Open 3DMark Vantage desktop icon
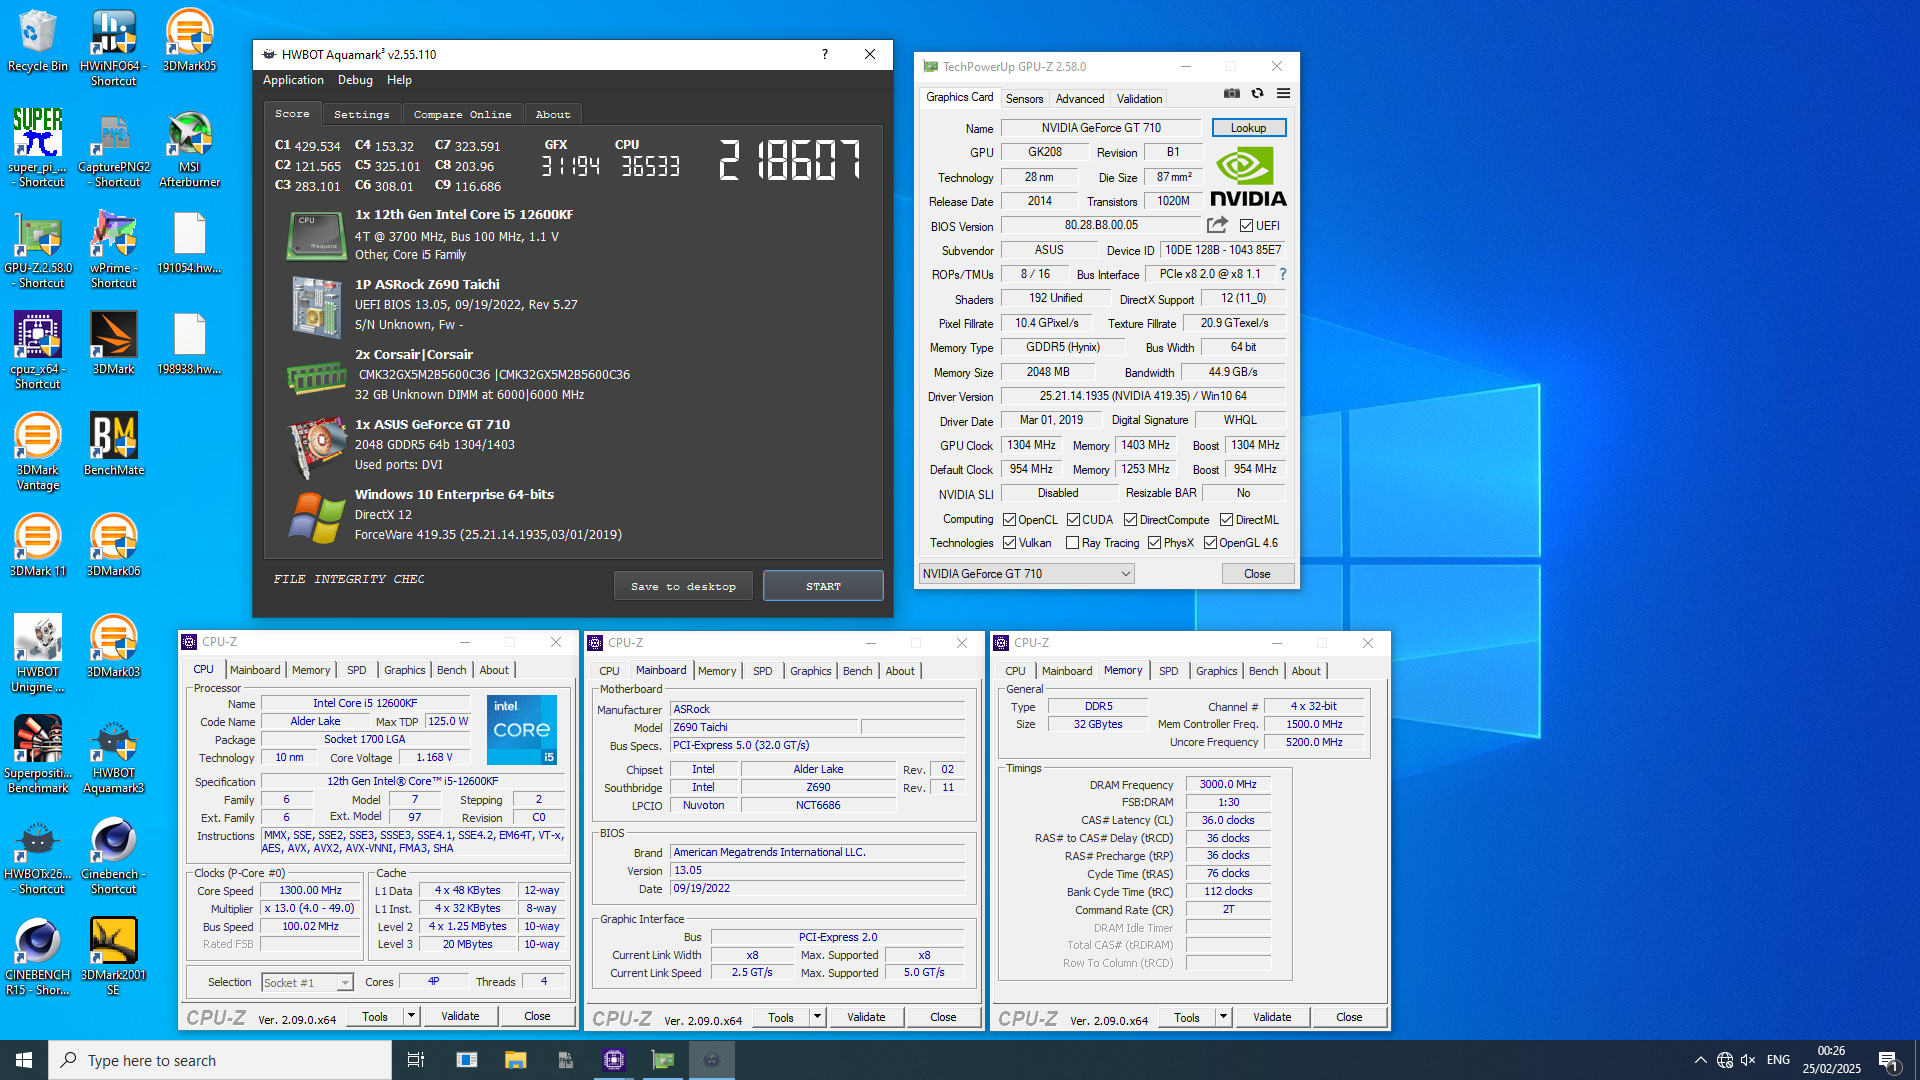Image resolution: width=1920 pixels, height=1080 pixels. click(x=38, y=452)
